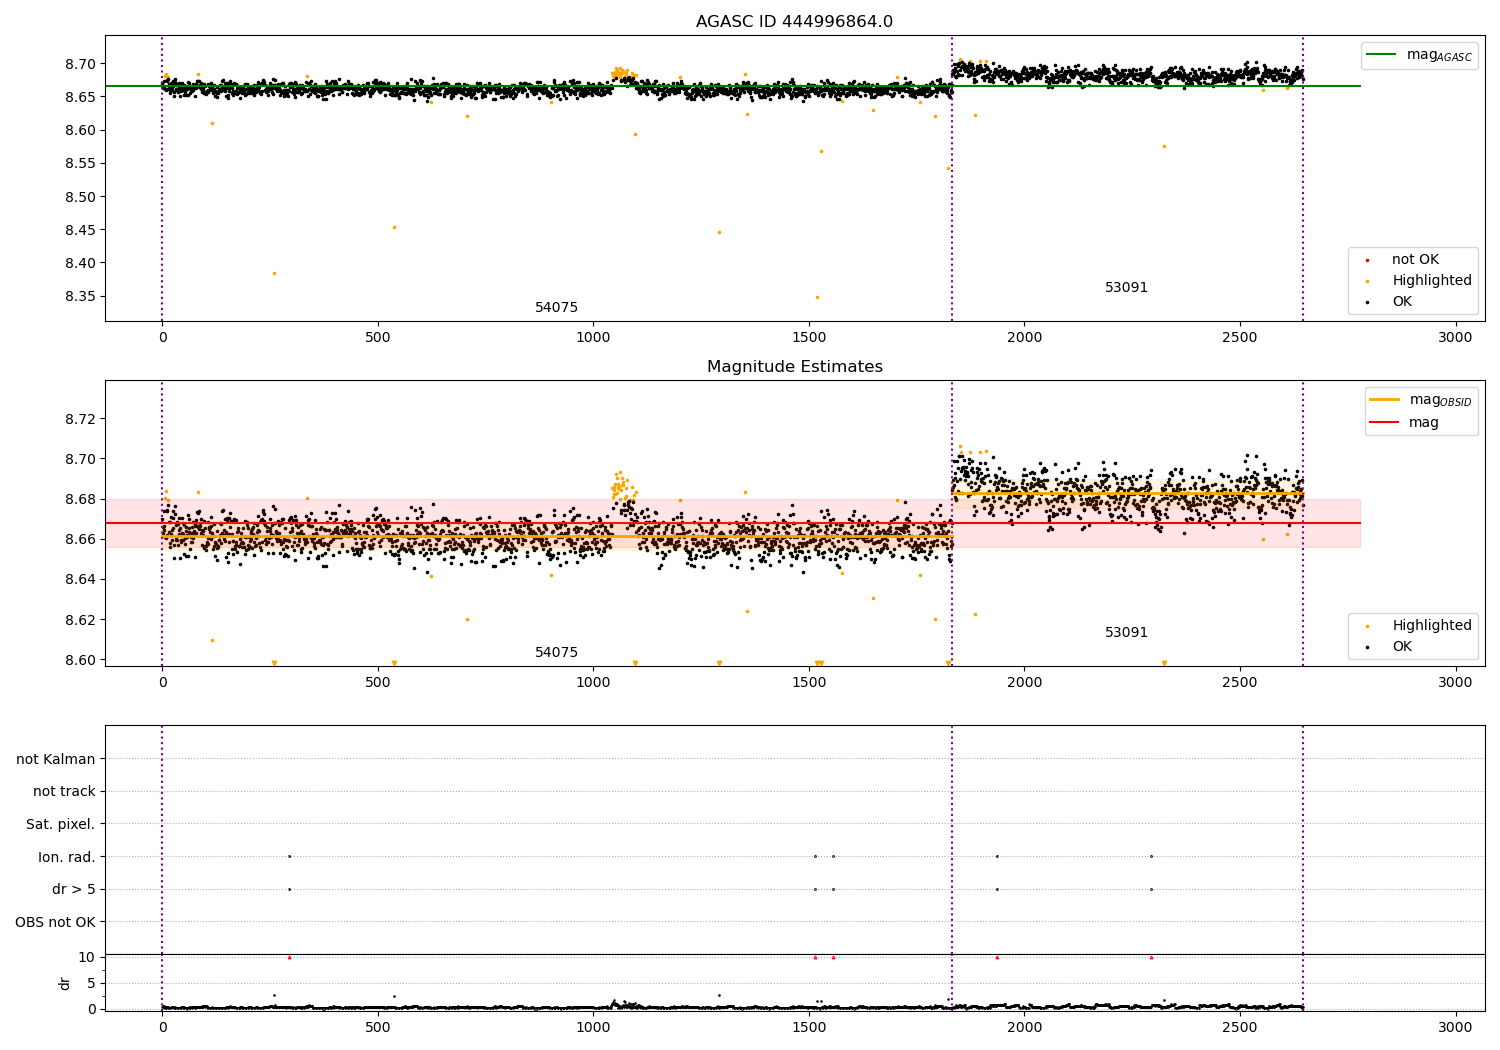The image size is (1500, 1050).
Task: Click the 'OBS not OK' row label
Action: (x=55, y=923)
